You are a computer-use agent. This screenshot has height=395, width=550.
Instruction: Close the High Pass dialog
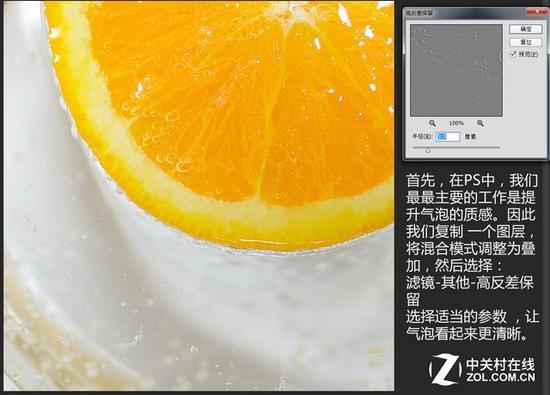coord(537,12)
